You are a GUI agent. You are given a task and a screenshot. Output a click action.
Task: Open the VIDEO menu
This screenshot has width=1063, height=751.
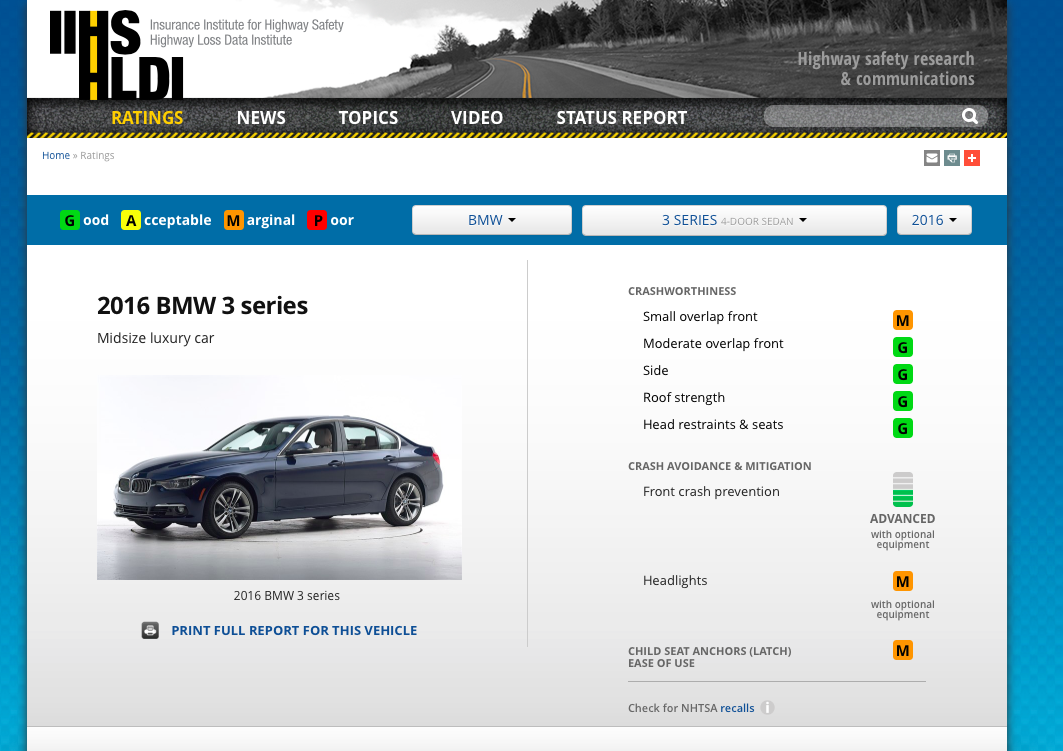477,118
